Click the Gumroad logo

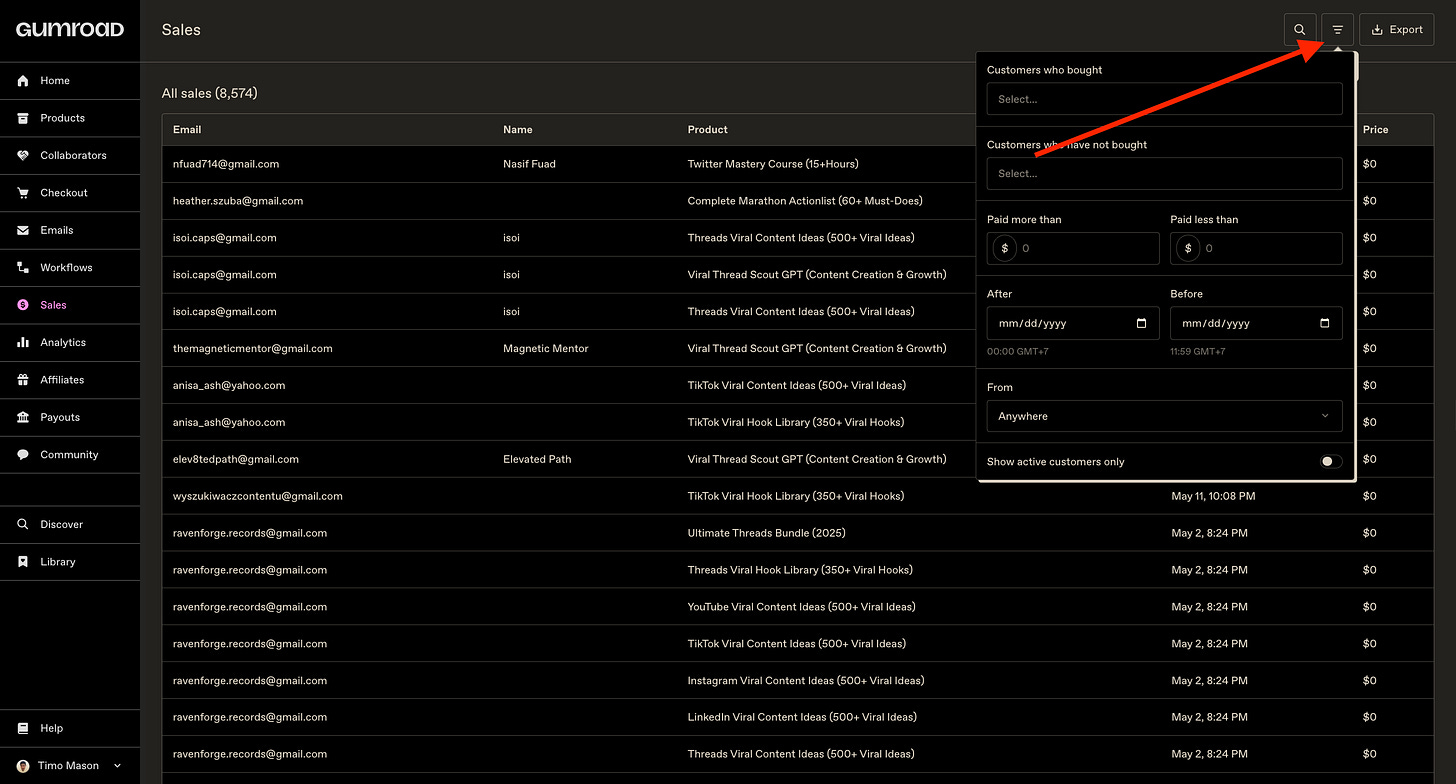click(x=69, y=30)
